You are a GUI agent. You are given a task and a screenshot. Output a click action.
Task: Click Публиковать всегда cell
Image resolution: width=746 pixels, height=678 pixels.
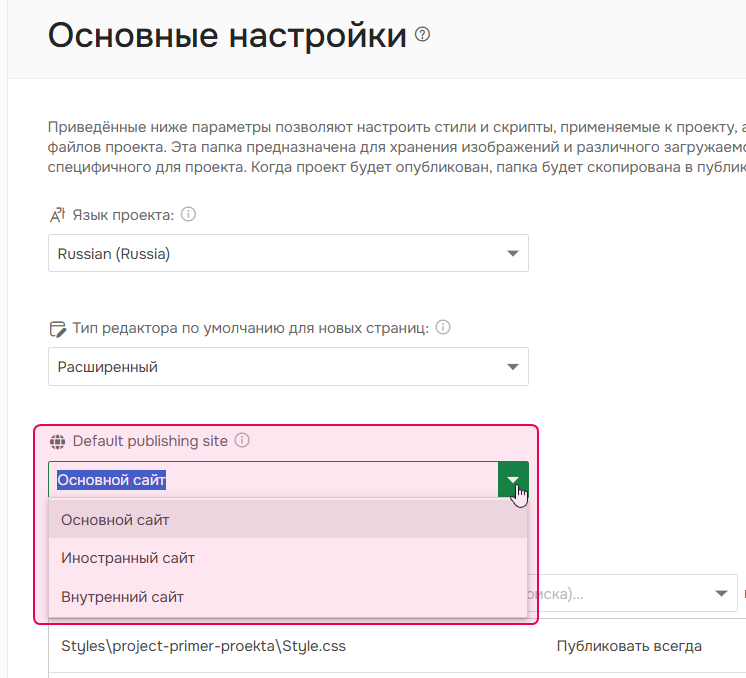point(629,646)
